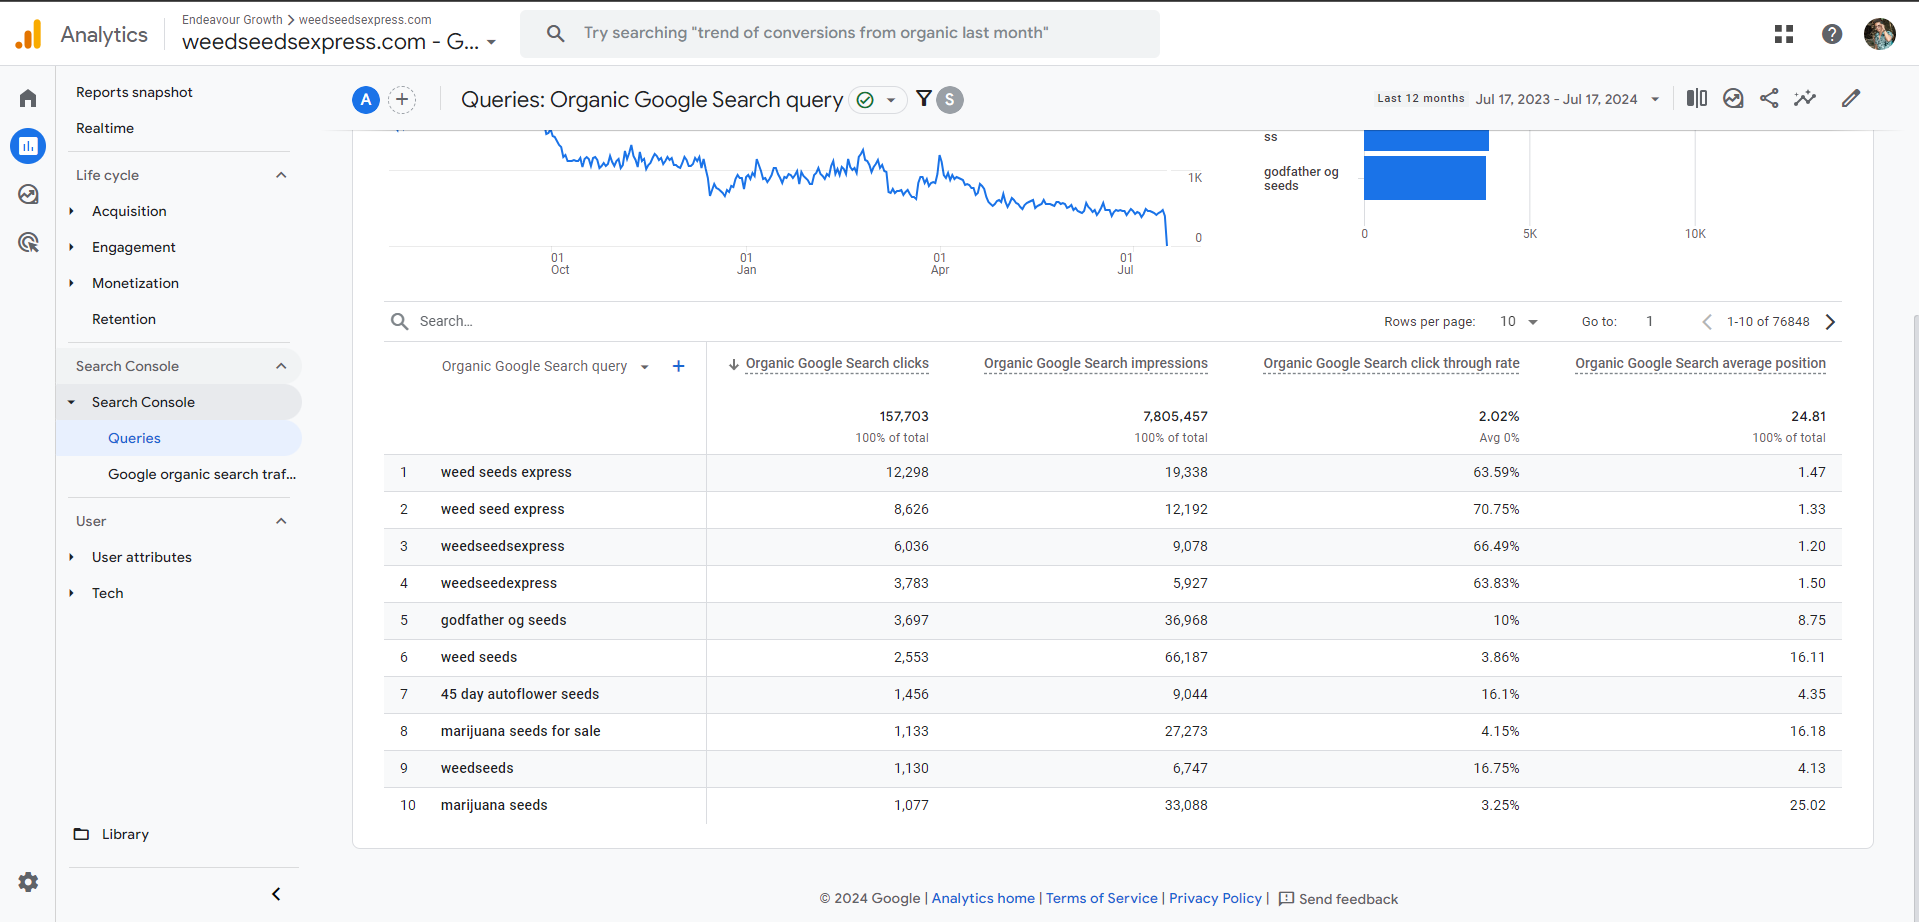This screenshot has width=1919, height=922.
Task: Select the Home icon in the left rail
Action: point(27,97)
